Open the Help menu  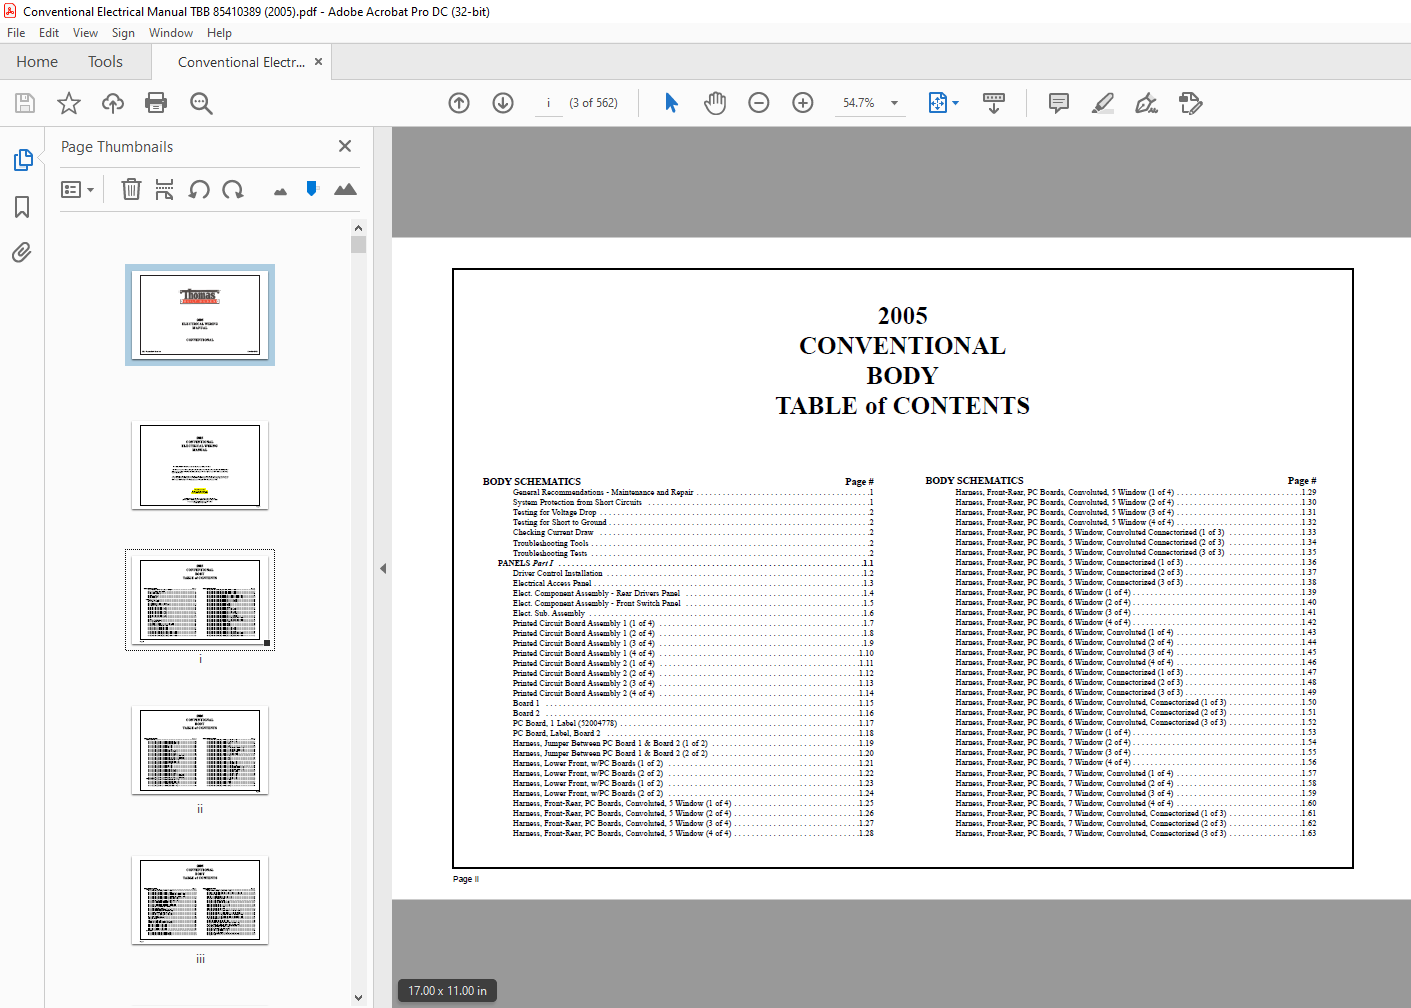pyautogui.click(x=219, y=33)
